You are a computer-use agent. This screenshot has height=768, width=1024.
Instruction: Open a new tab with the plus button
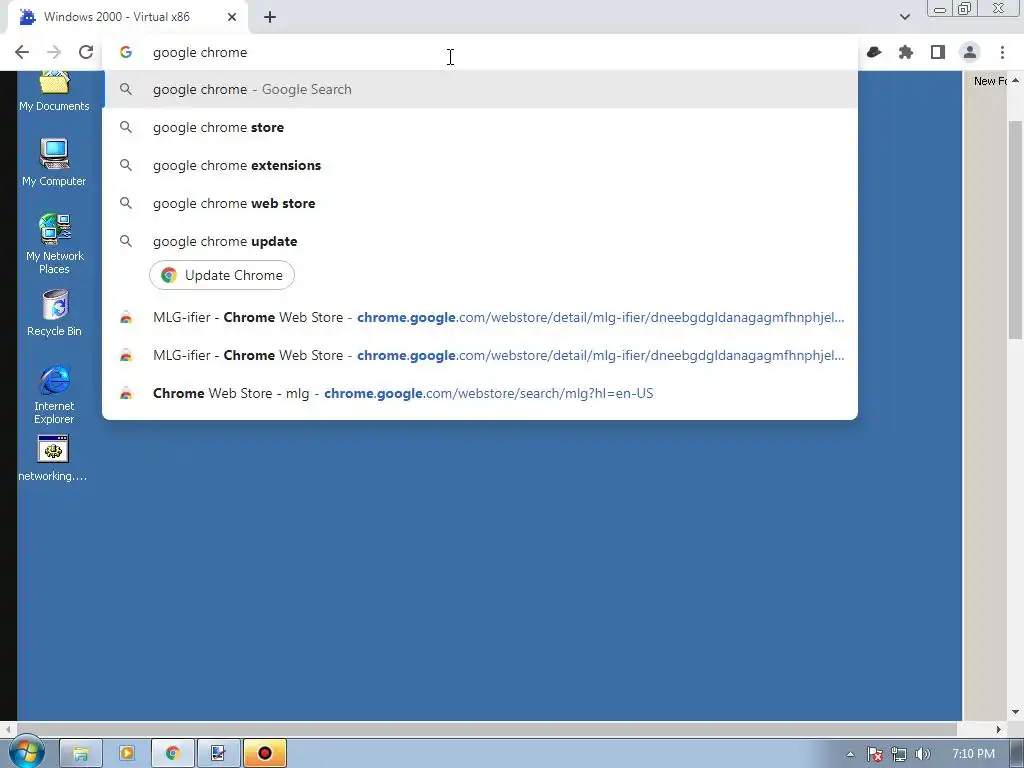click(270, 17)
